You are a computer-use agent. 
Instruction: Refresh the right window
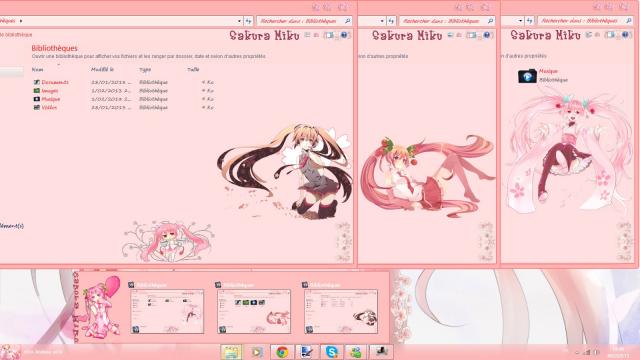click(x=529, y=20)
